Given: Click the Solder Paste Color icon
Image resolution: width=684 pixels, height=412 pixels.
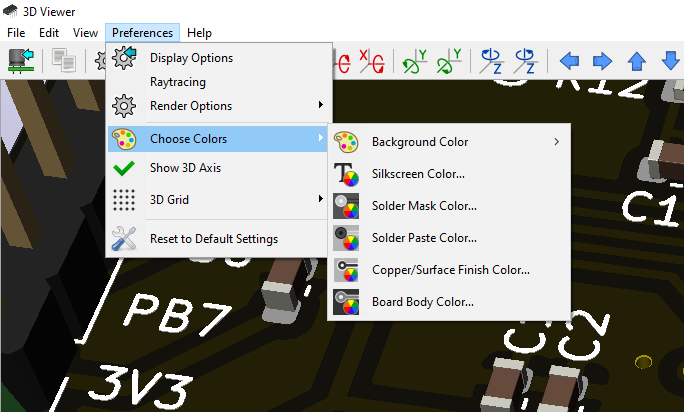Looking at the screenshot, I should 346,238.
